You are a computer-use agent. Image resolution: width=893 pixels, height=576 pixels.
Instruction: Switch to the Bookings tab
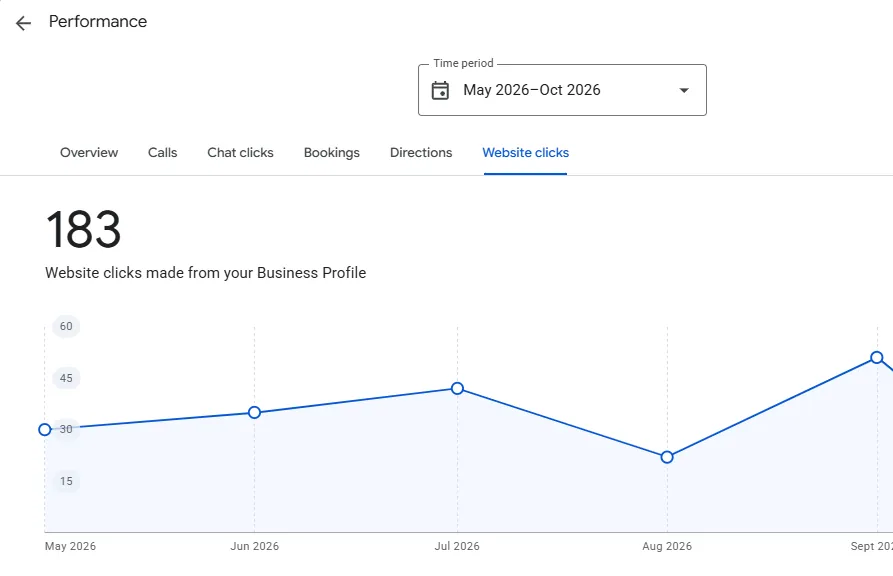(x=331, y=153)
